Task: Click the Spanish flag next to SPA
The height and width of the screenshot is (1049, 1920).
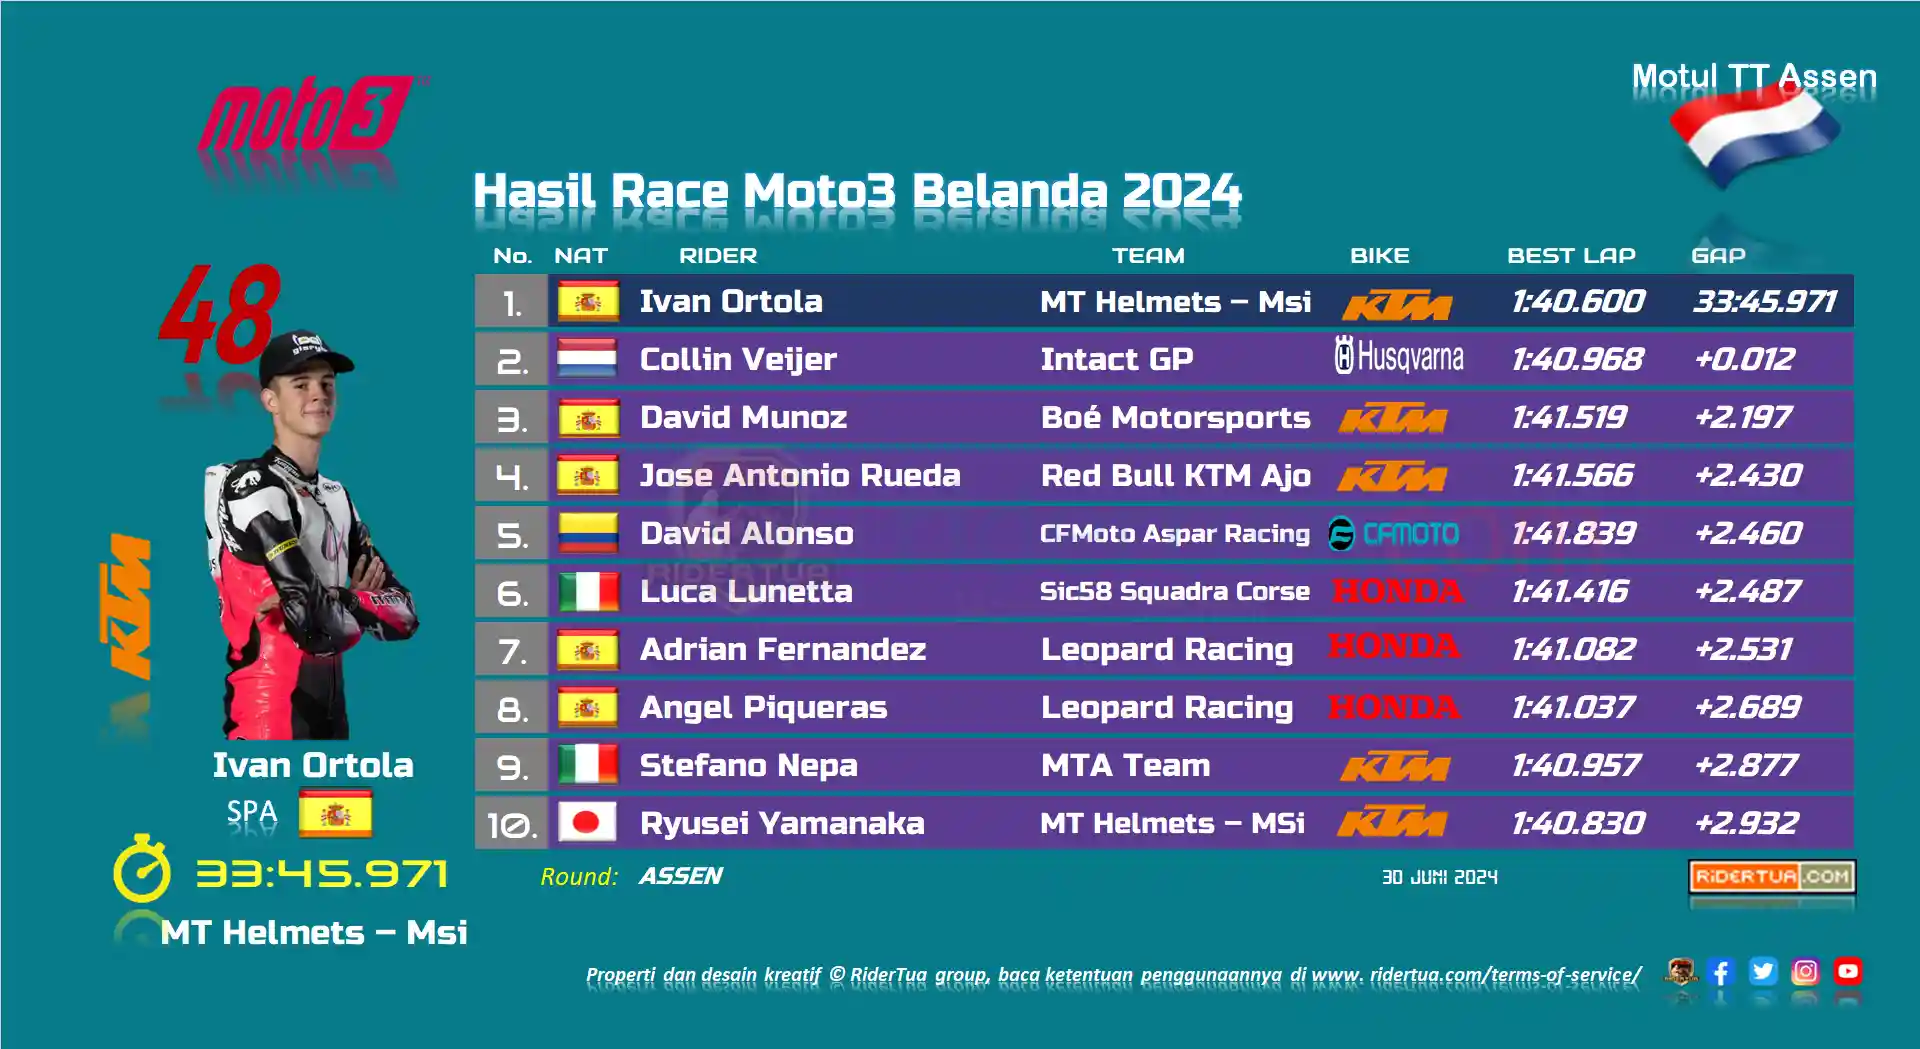Action: [x=335, y=814]
